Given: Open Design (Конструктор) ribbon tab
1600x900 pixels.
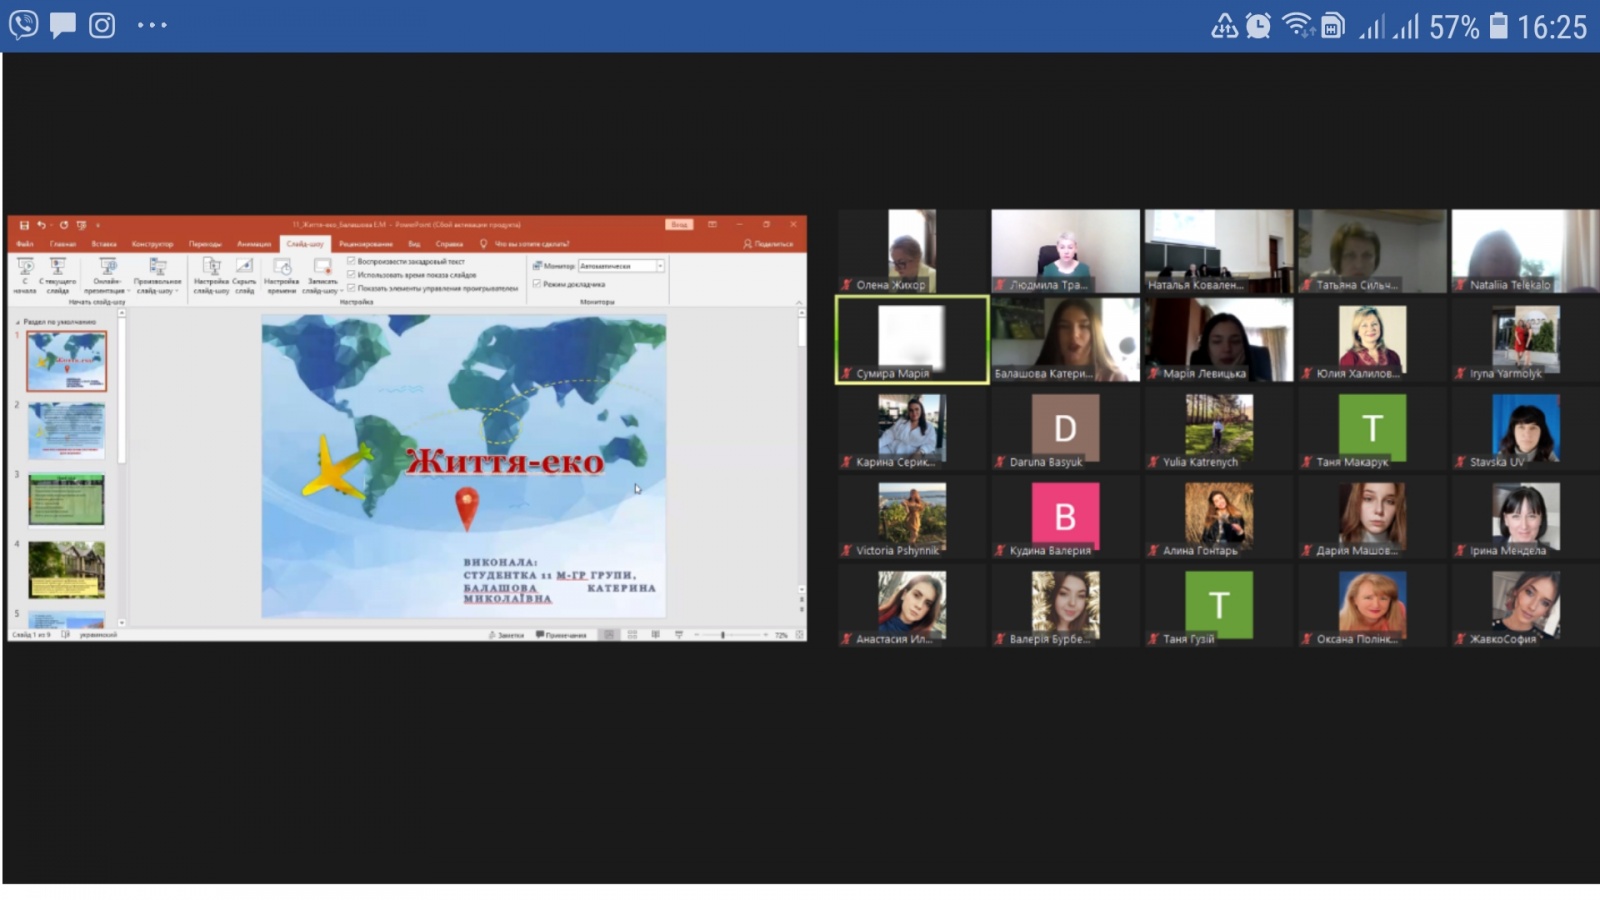Looking at the screenshot, I should pos(153,243).
